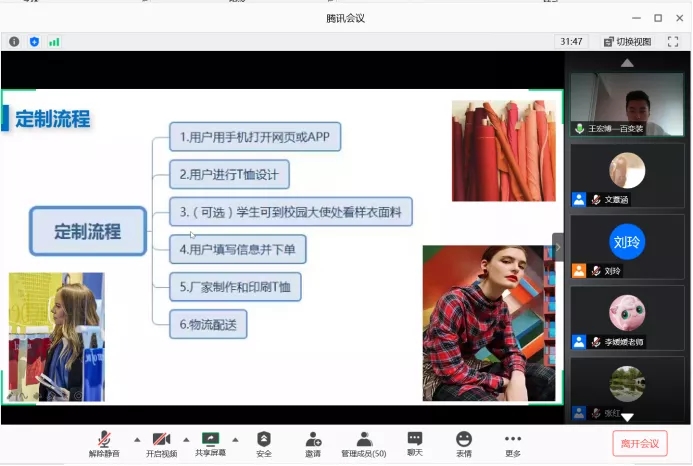Open the 表情 emoji reactions
Image resolution: width=693 pixels, height=466 pixels.
tap(464, 444)
